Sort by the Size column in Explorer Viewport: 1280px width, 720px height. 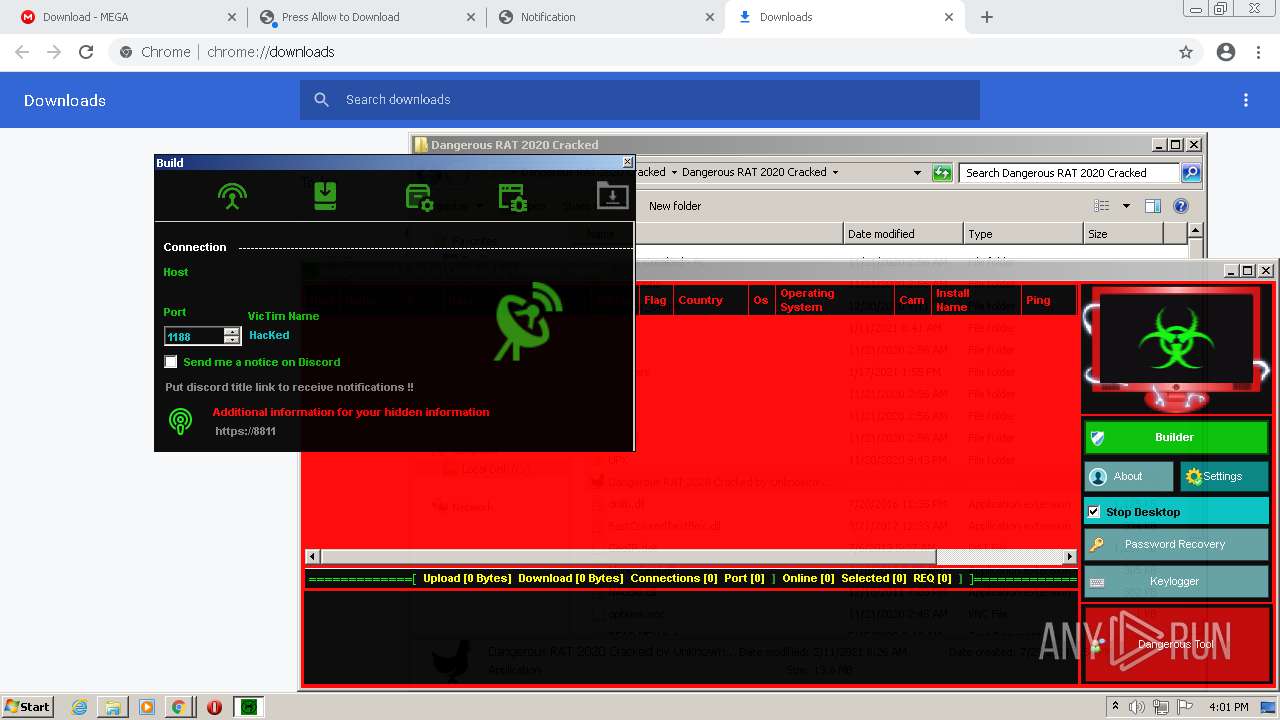click(1123, 234)
